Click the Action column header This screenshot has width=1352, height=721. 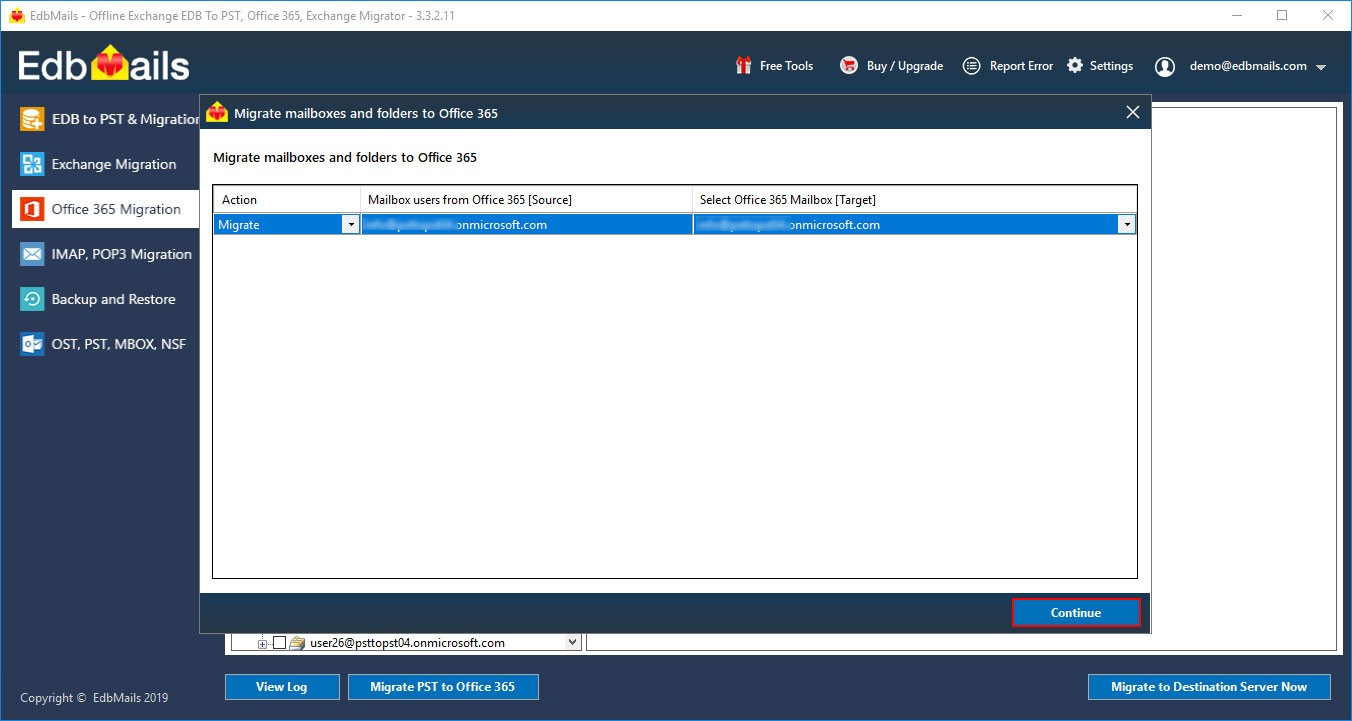pos(287,200)
